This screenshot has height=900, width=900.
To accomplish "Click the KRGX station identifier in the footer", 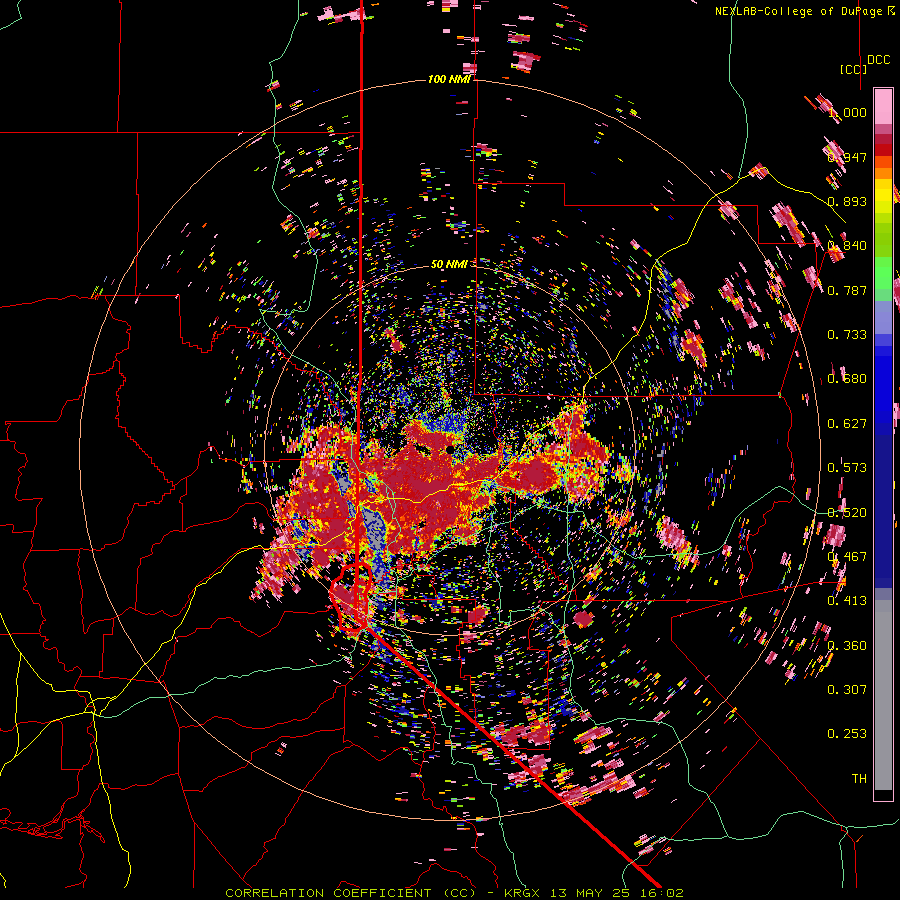I will [522, 893].
